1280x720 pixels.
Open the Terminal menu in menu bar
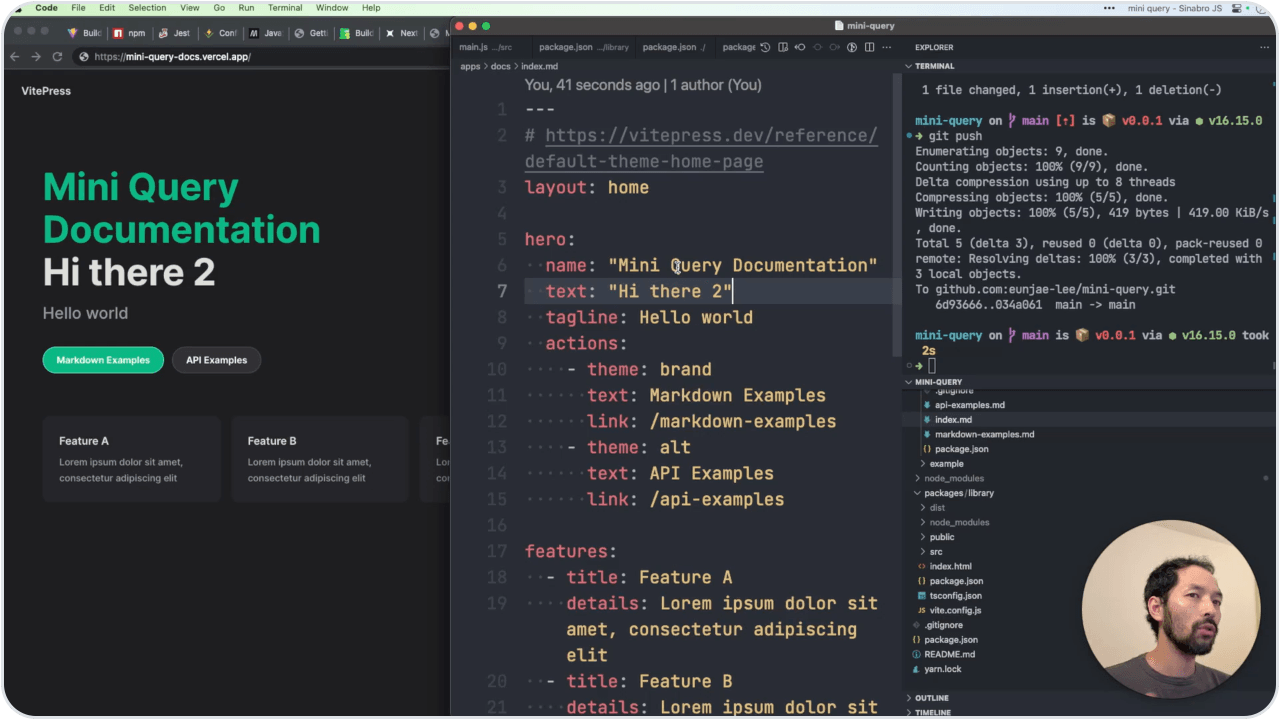pos(285,8)
